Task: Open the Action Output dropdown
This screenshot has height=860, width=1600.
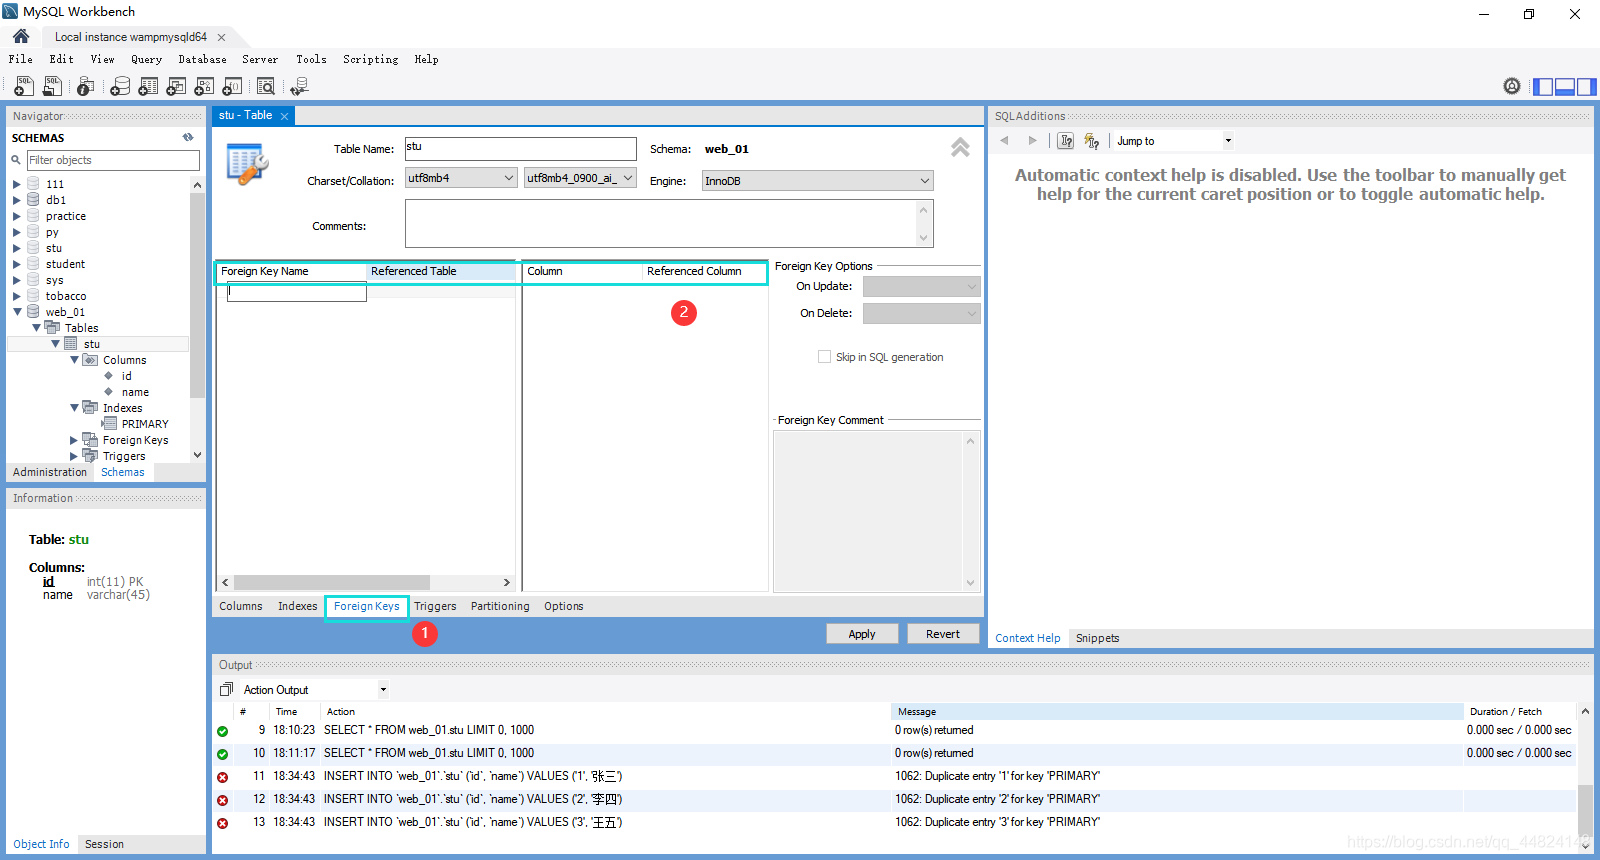Action: click(x=314, y=690)
